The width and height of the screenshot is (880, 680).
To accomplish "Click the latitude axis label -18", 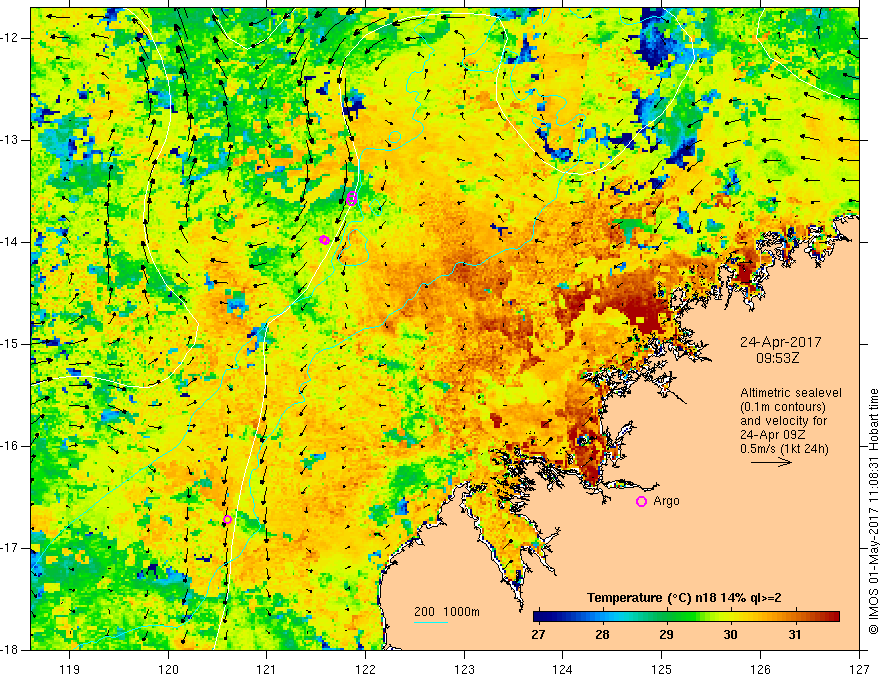I will [10, 650].
